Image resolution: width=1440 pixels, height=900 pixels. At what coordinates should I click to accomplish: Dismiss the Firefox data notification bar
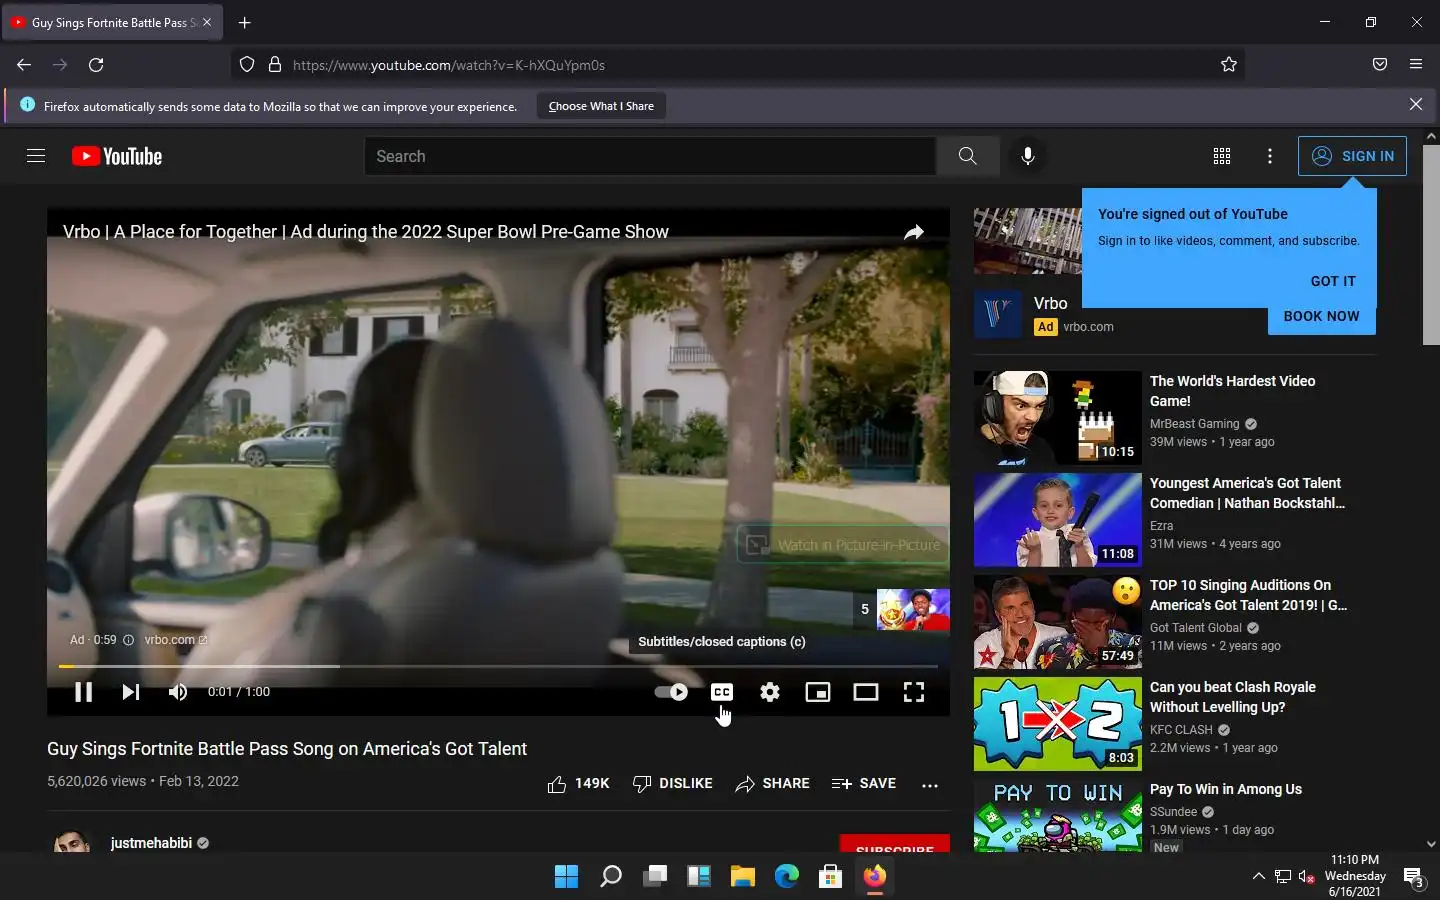coord(1416,104)
